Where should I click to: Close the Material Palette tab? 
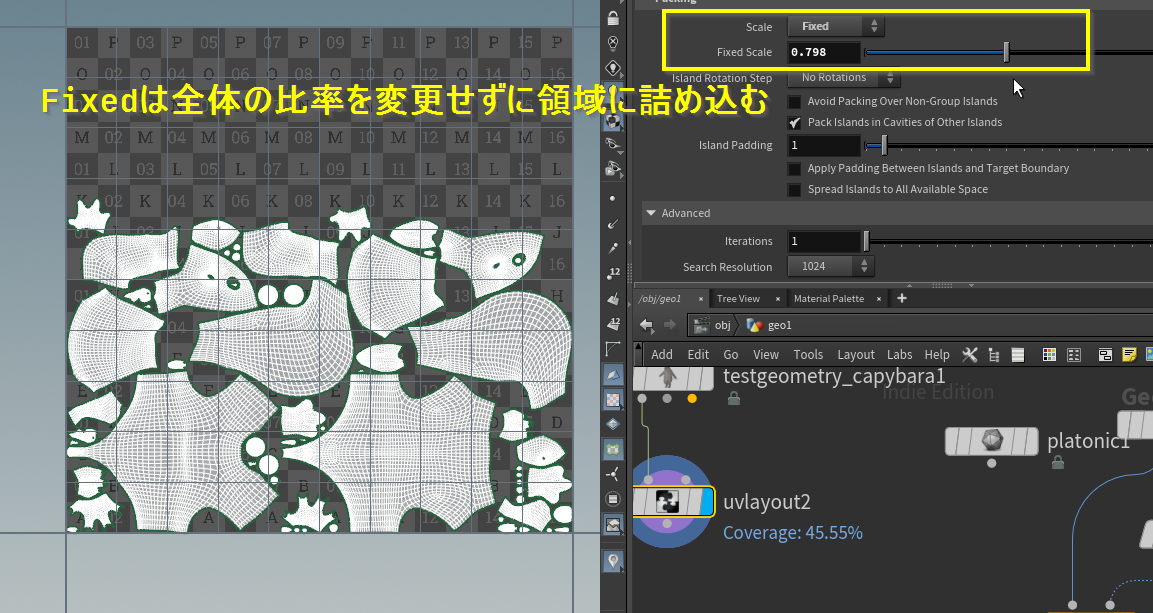coord(879,299)
